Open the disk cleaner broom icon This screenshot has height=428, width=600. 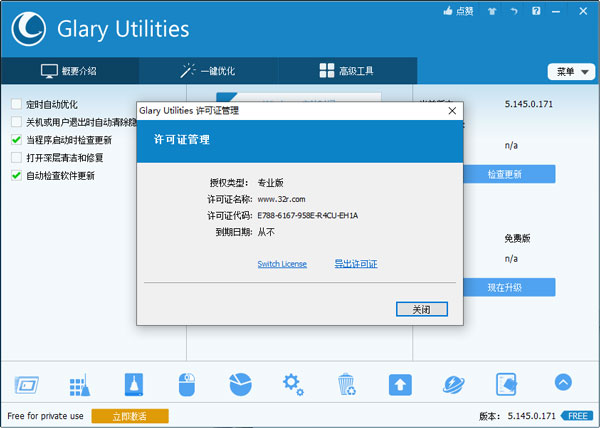click(134, 384)
